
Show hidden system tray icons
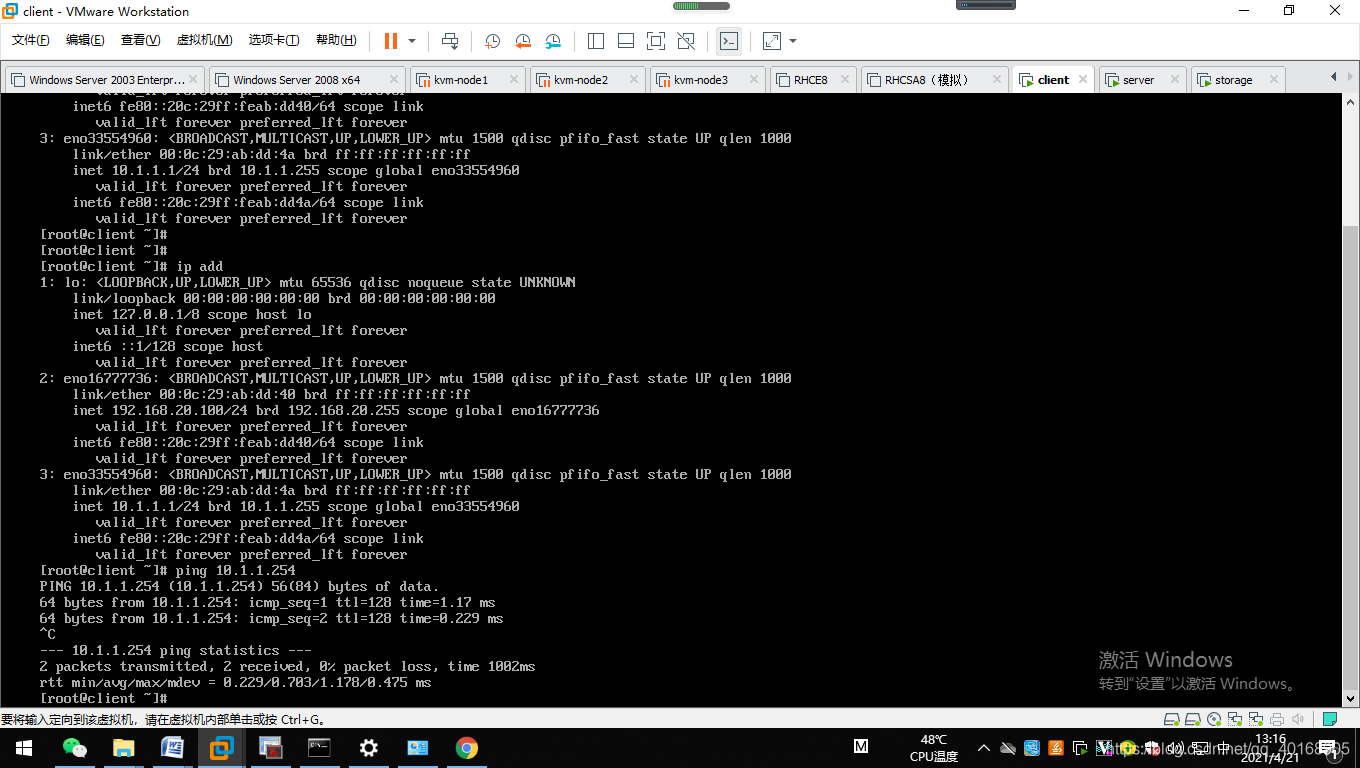[x=984, y=748]
